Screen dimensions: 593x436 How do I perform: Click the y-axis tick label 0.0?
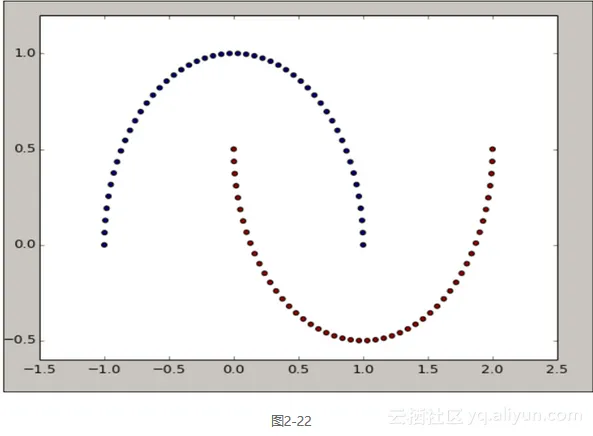[x=25, y=245]
